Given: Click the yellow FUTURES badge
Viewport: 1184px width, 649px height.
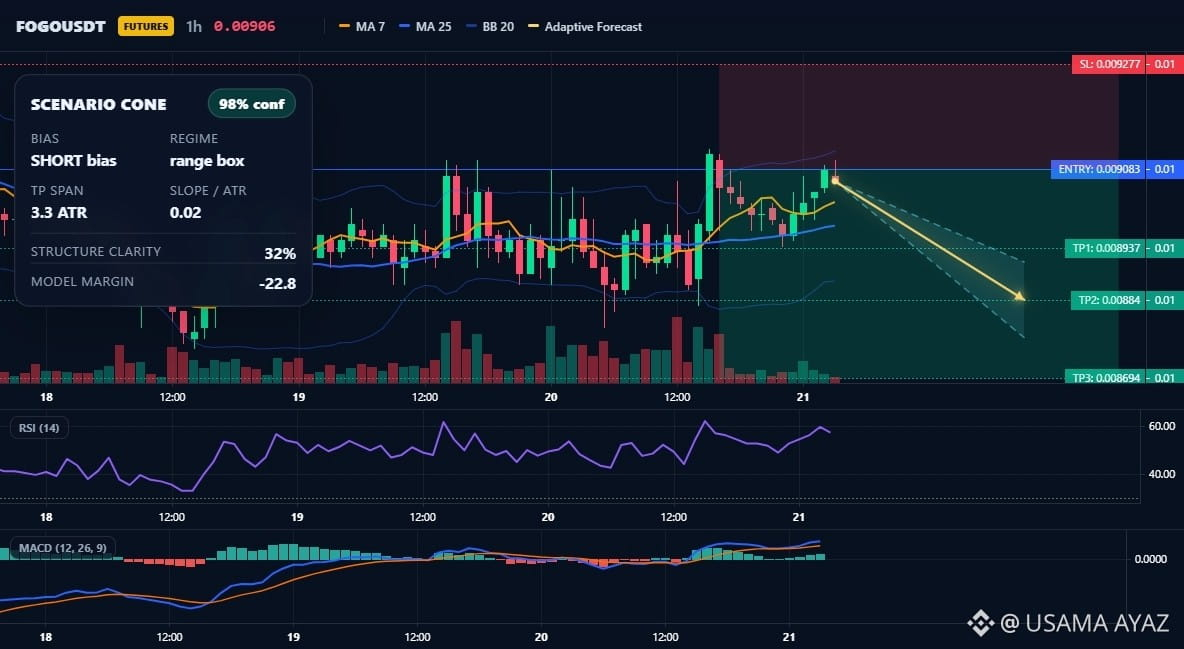Looking at the screenshot, I should pos(146,26).
